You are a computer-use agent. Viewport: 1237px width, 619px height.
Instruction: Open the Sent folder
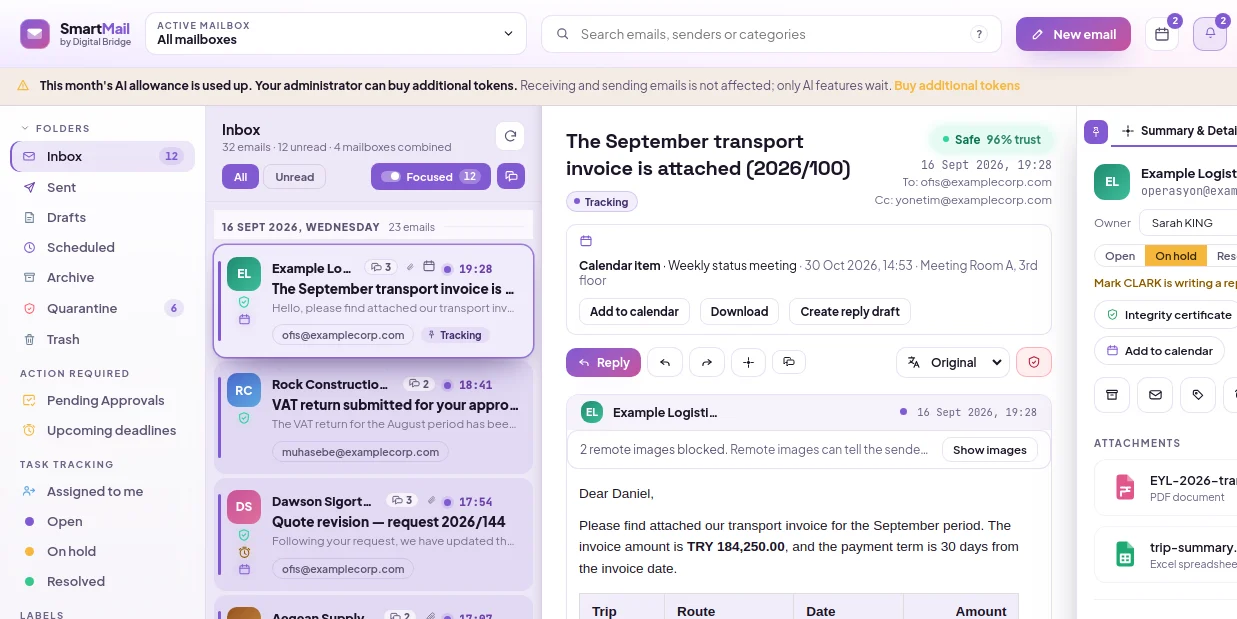[102, 187]
